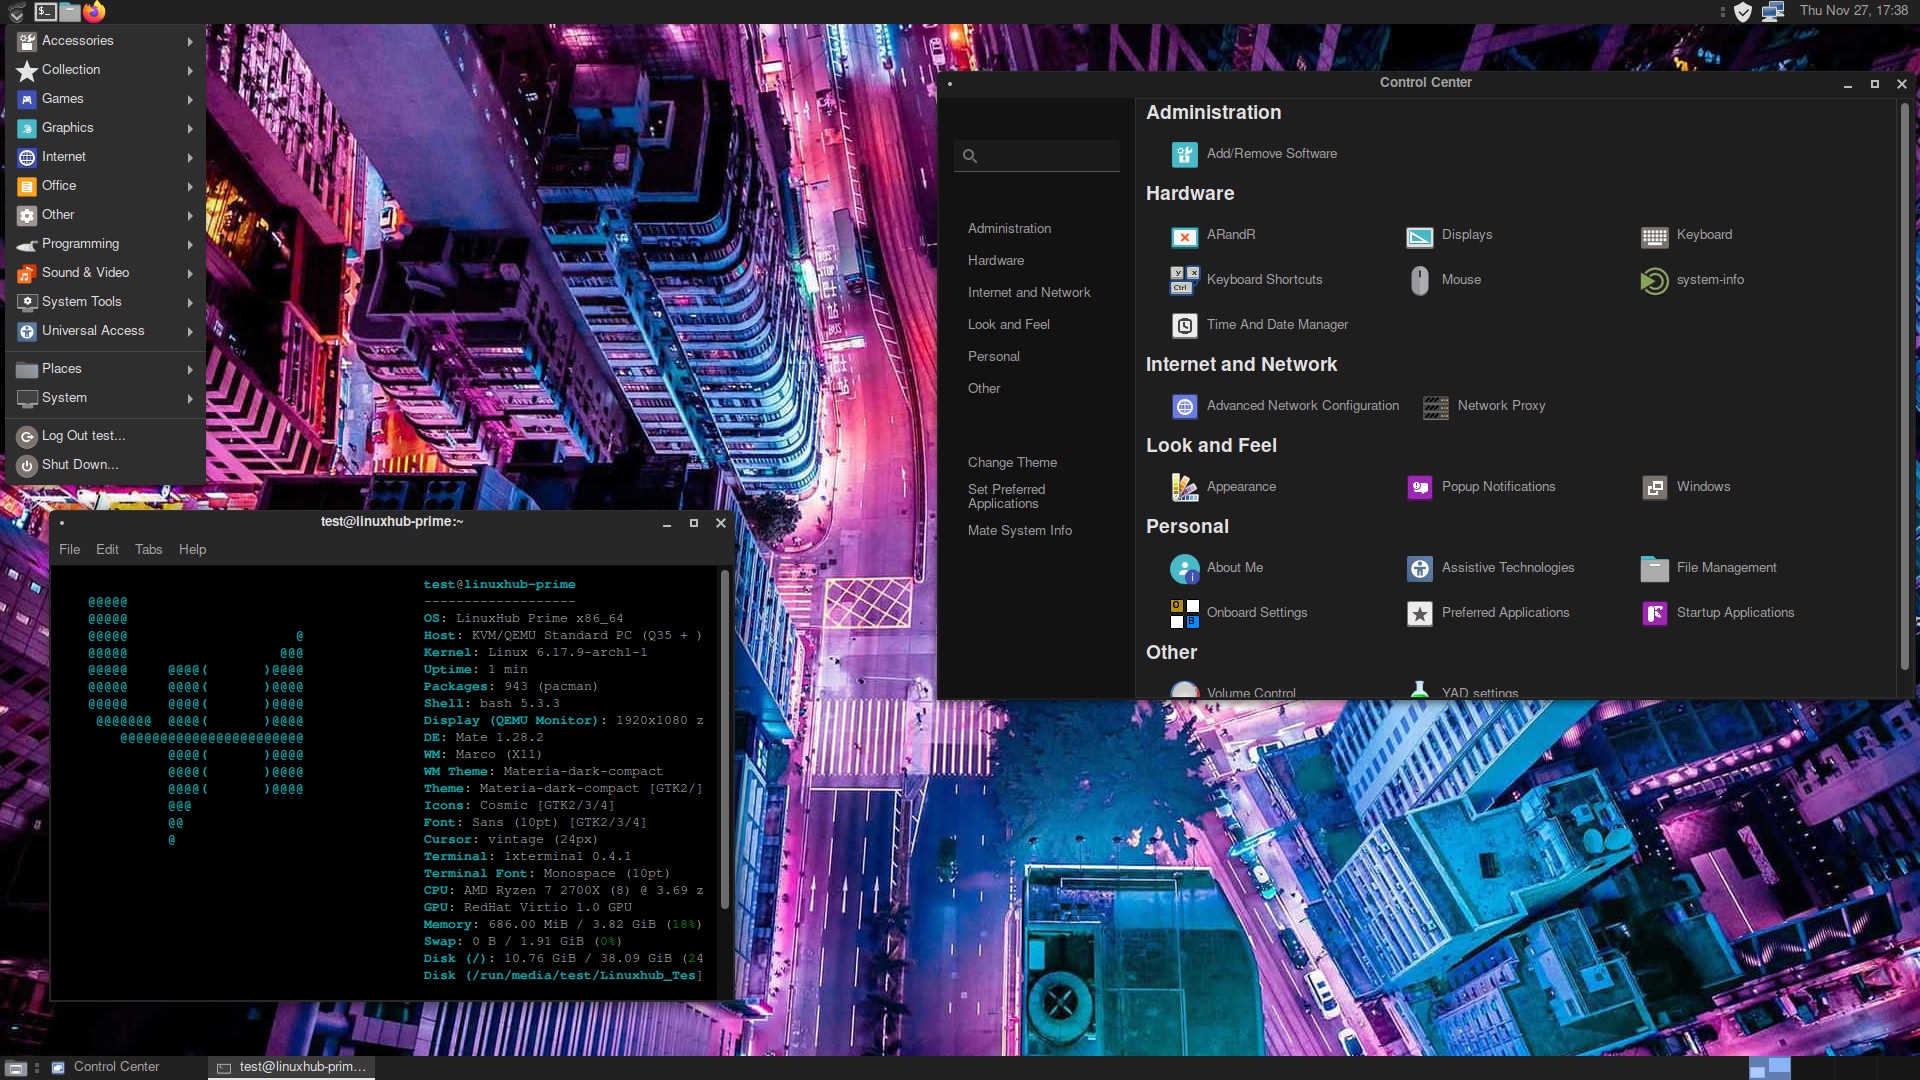Image resolution: width=1920 pixels, height=1080 pixels.
Task: Open the Popup Notifications settings
Action: point(1497,487)
